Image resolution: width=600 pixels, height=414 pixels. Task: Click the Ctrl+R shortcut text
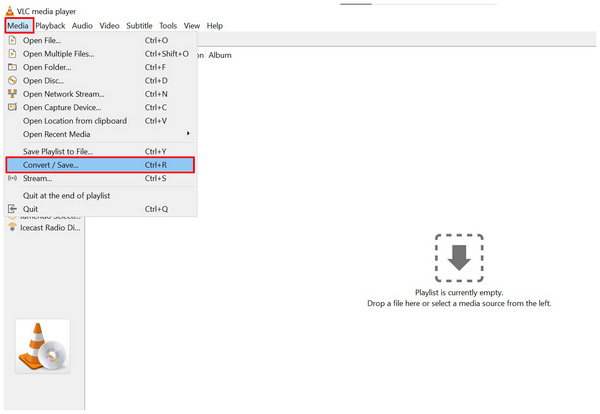[156, 165]
